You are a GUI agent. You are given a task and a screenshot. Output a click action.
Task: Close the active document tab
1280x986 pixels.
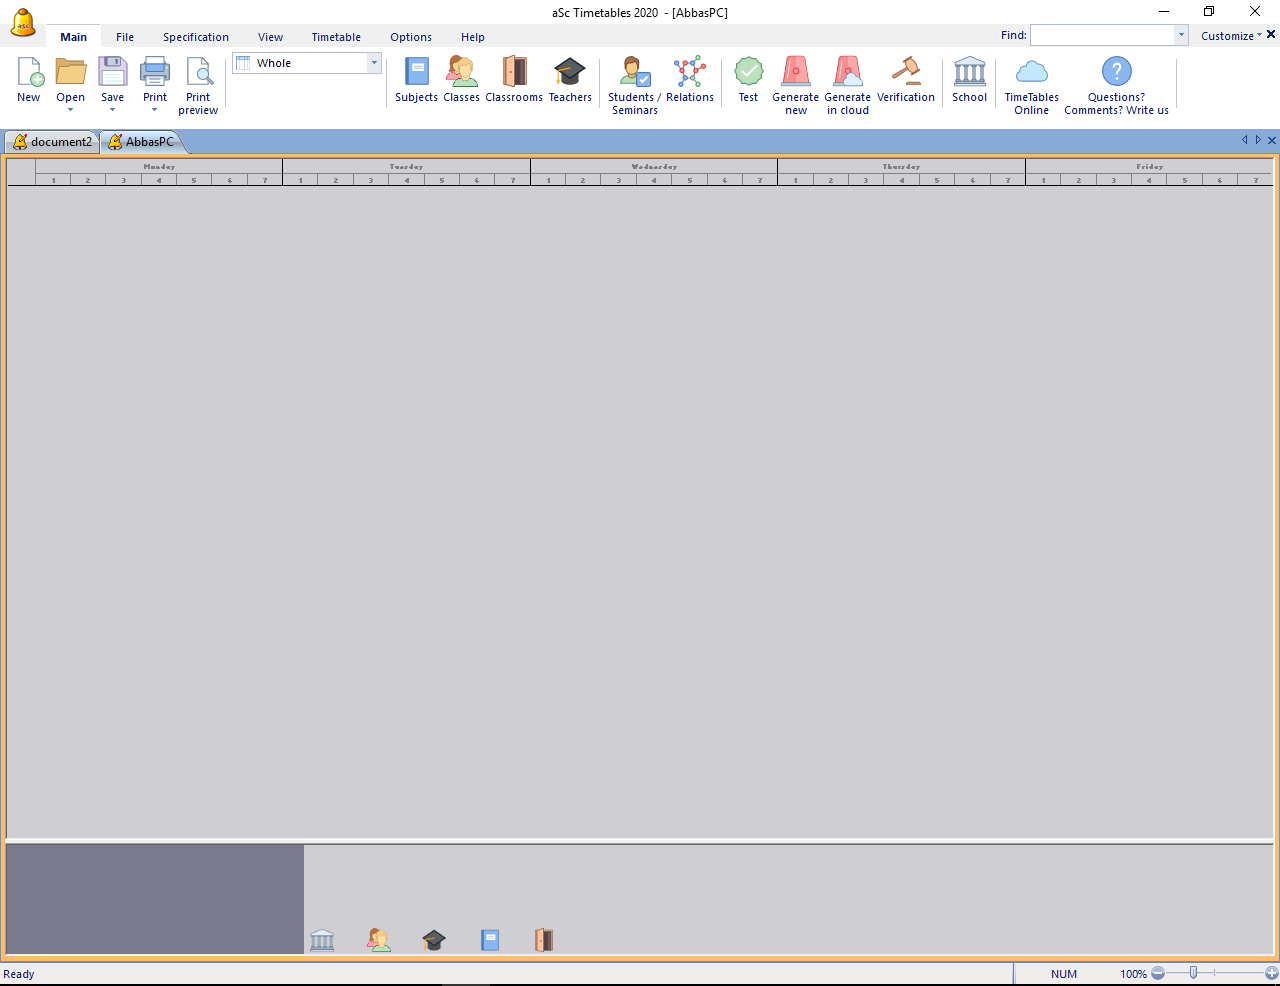[x=1272, y=140]
